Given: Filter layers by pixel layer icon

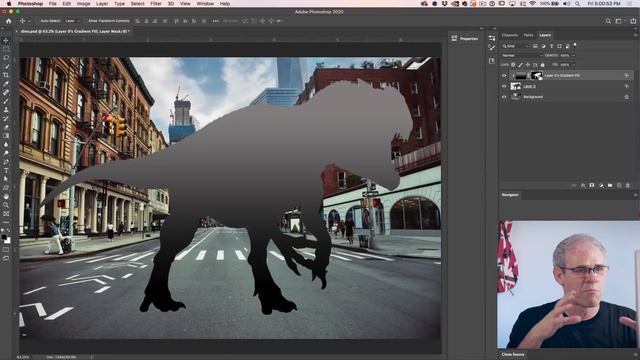Looking at the screenshot, I should [536, 46].
